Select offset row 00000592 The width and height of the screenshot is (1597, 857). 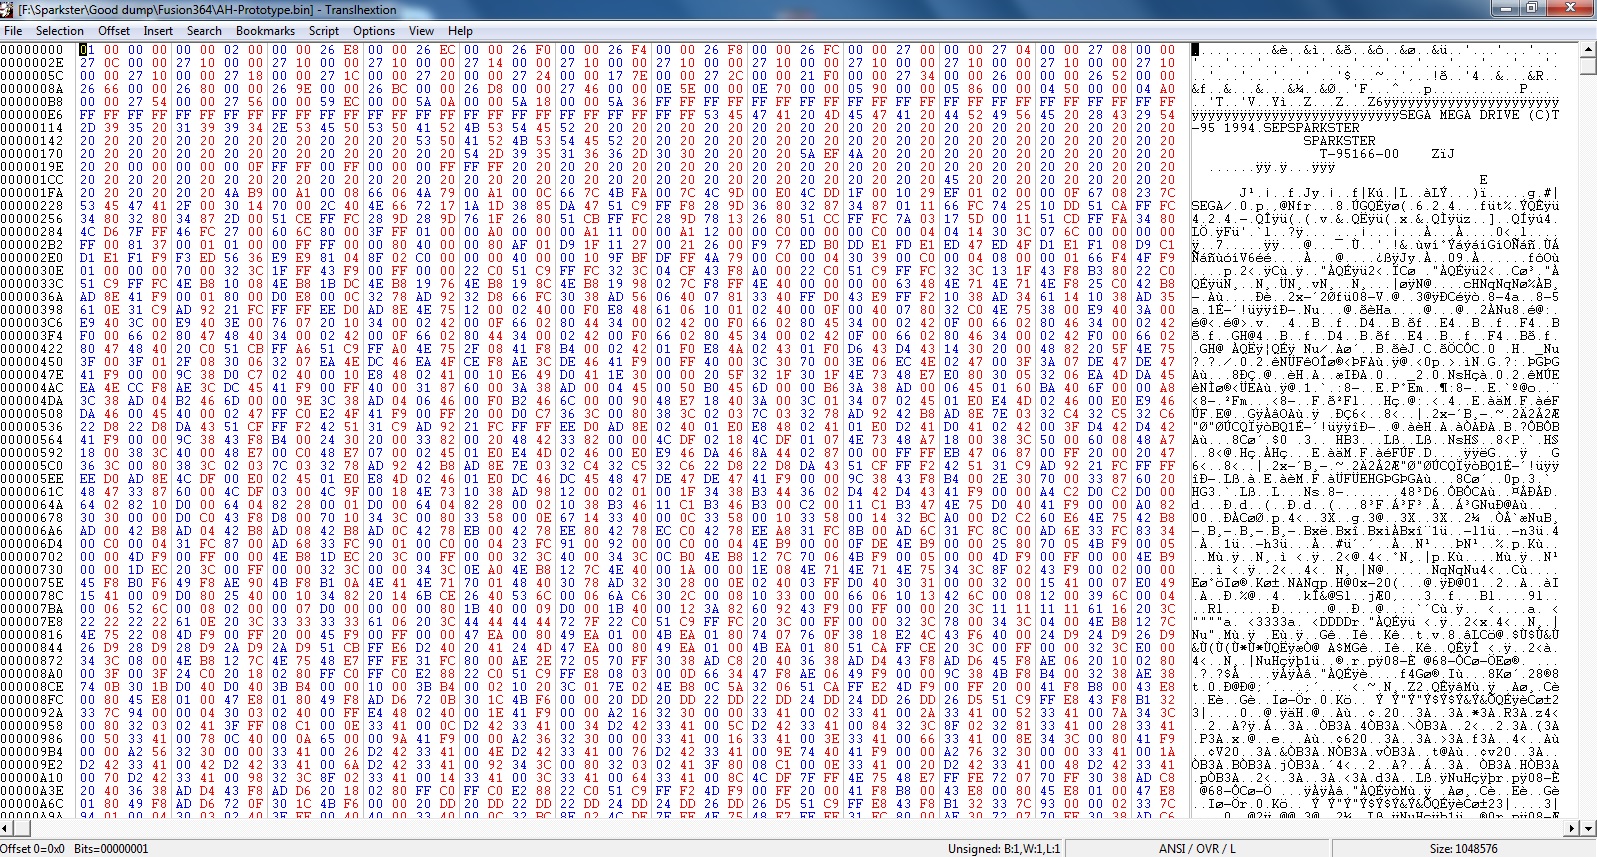pos(32,452)
